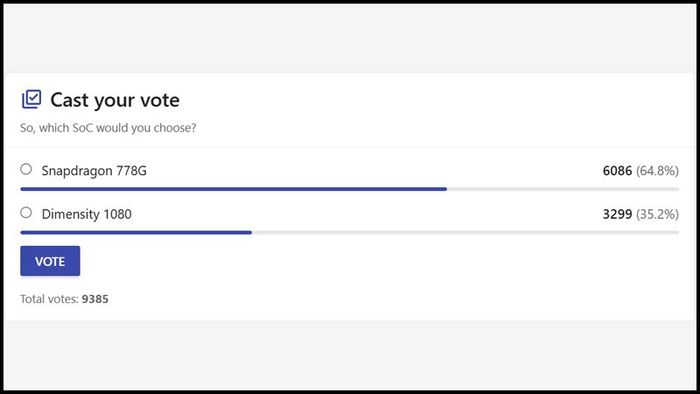Click the unfilled part of Snapdragon bar
Viewport: 700px width, 394px height.
[563, 189]
